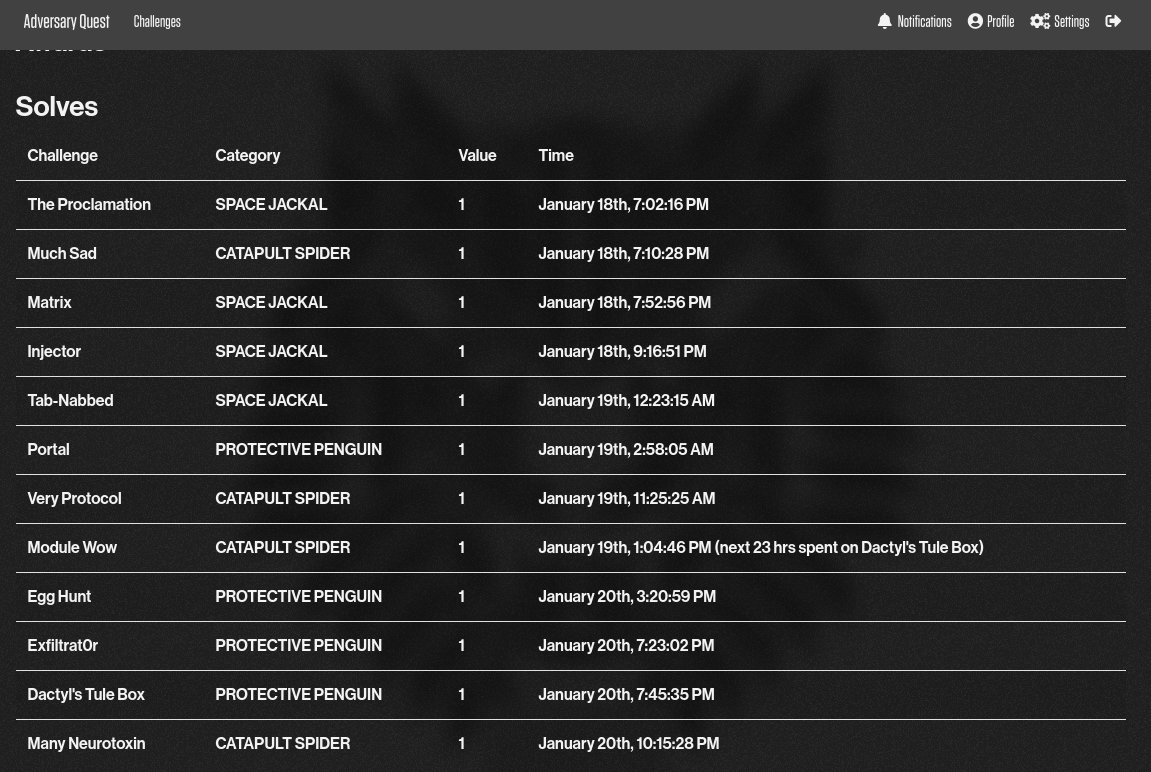This screenshot has height=772, width=1151.
Task: Open The Proclamation challenge
Action: pos(89,204)
